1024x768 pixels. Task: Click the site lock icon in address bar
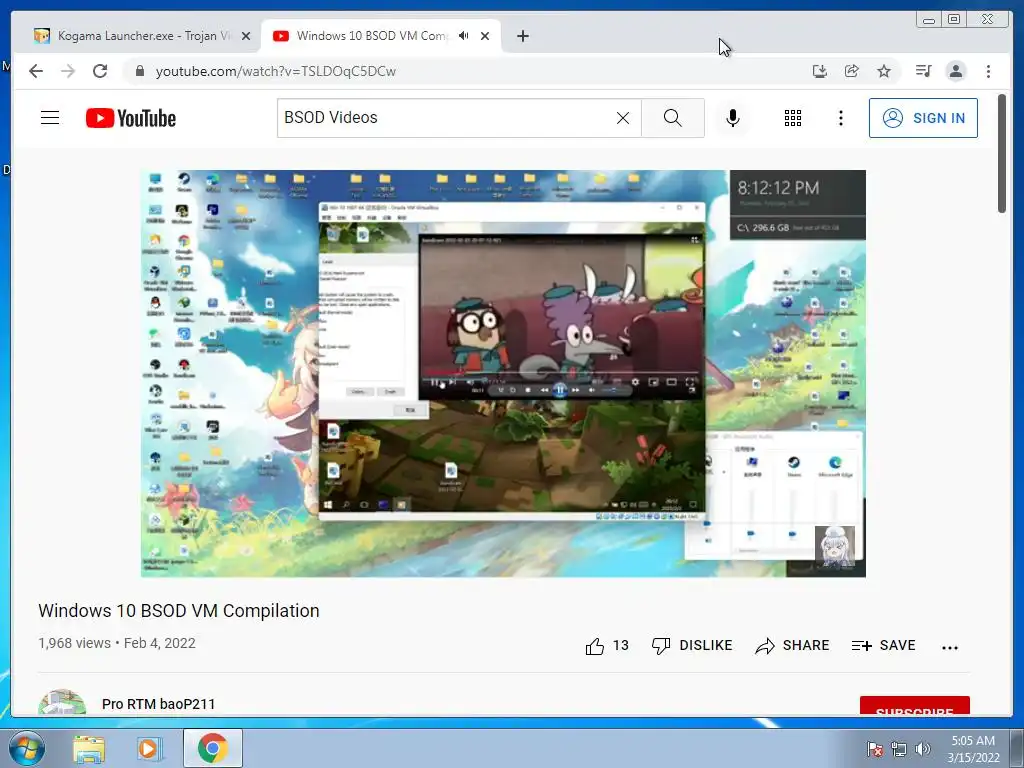click(x=139, y=71)
